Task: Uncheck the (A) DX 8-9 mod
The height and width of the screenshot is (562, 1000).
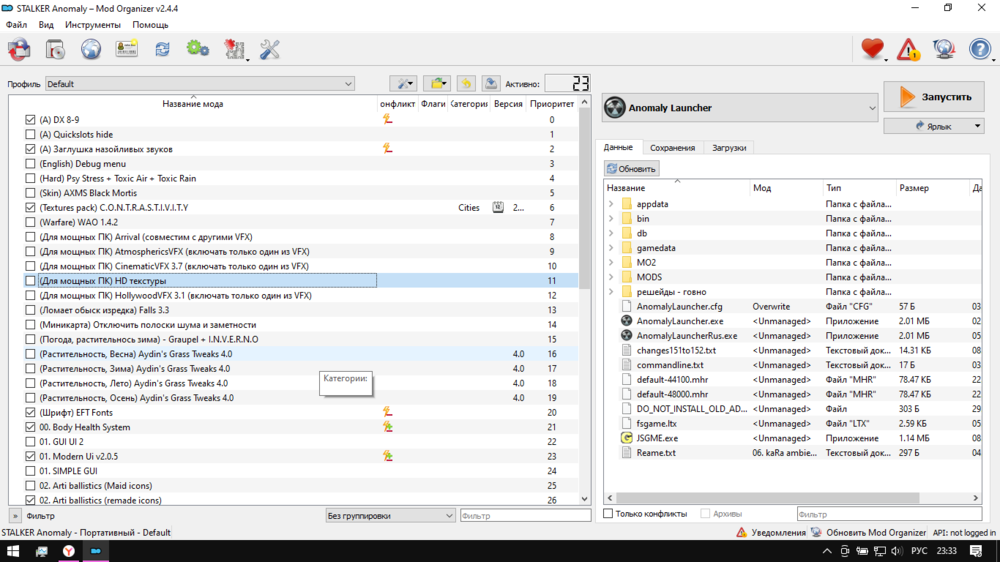Action: (30, 120)
